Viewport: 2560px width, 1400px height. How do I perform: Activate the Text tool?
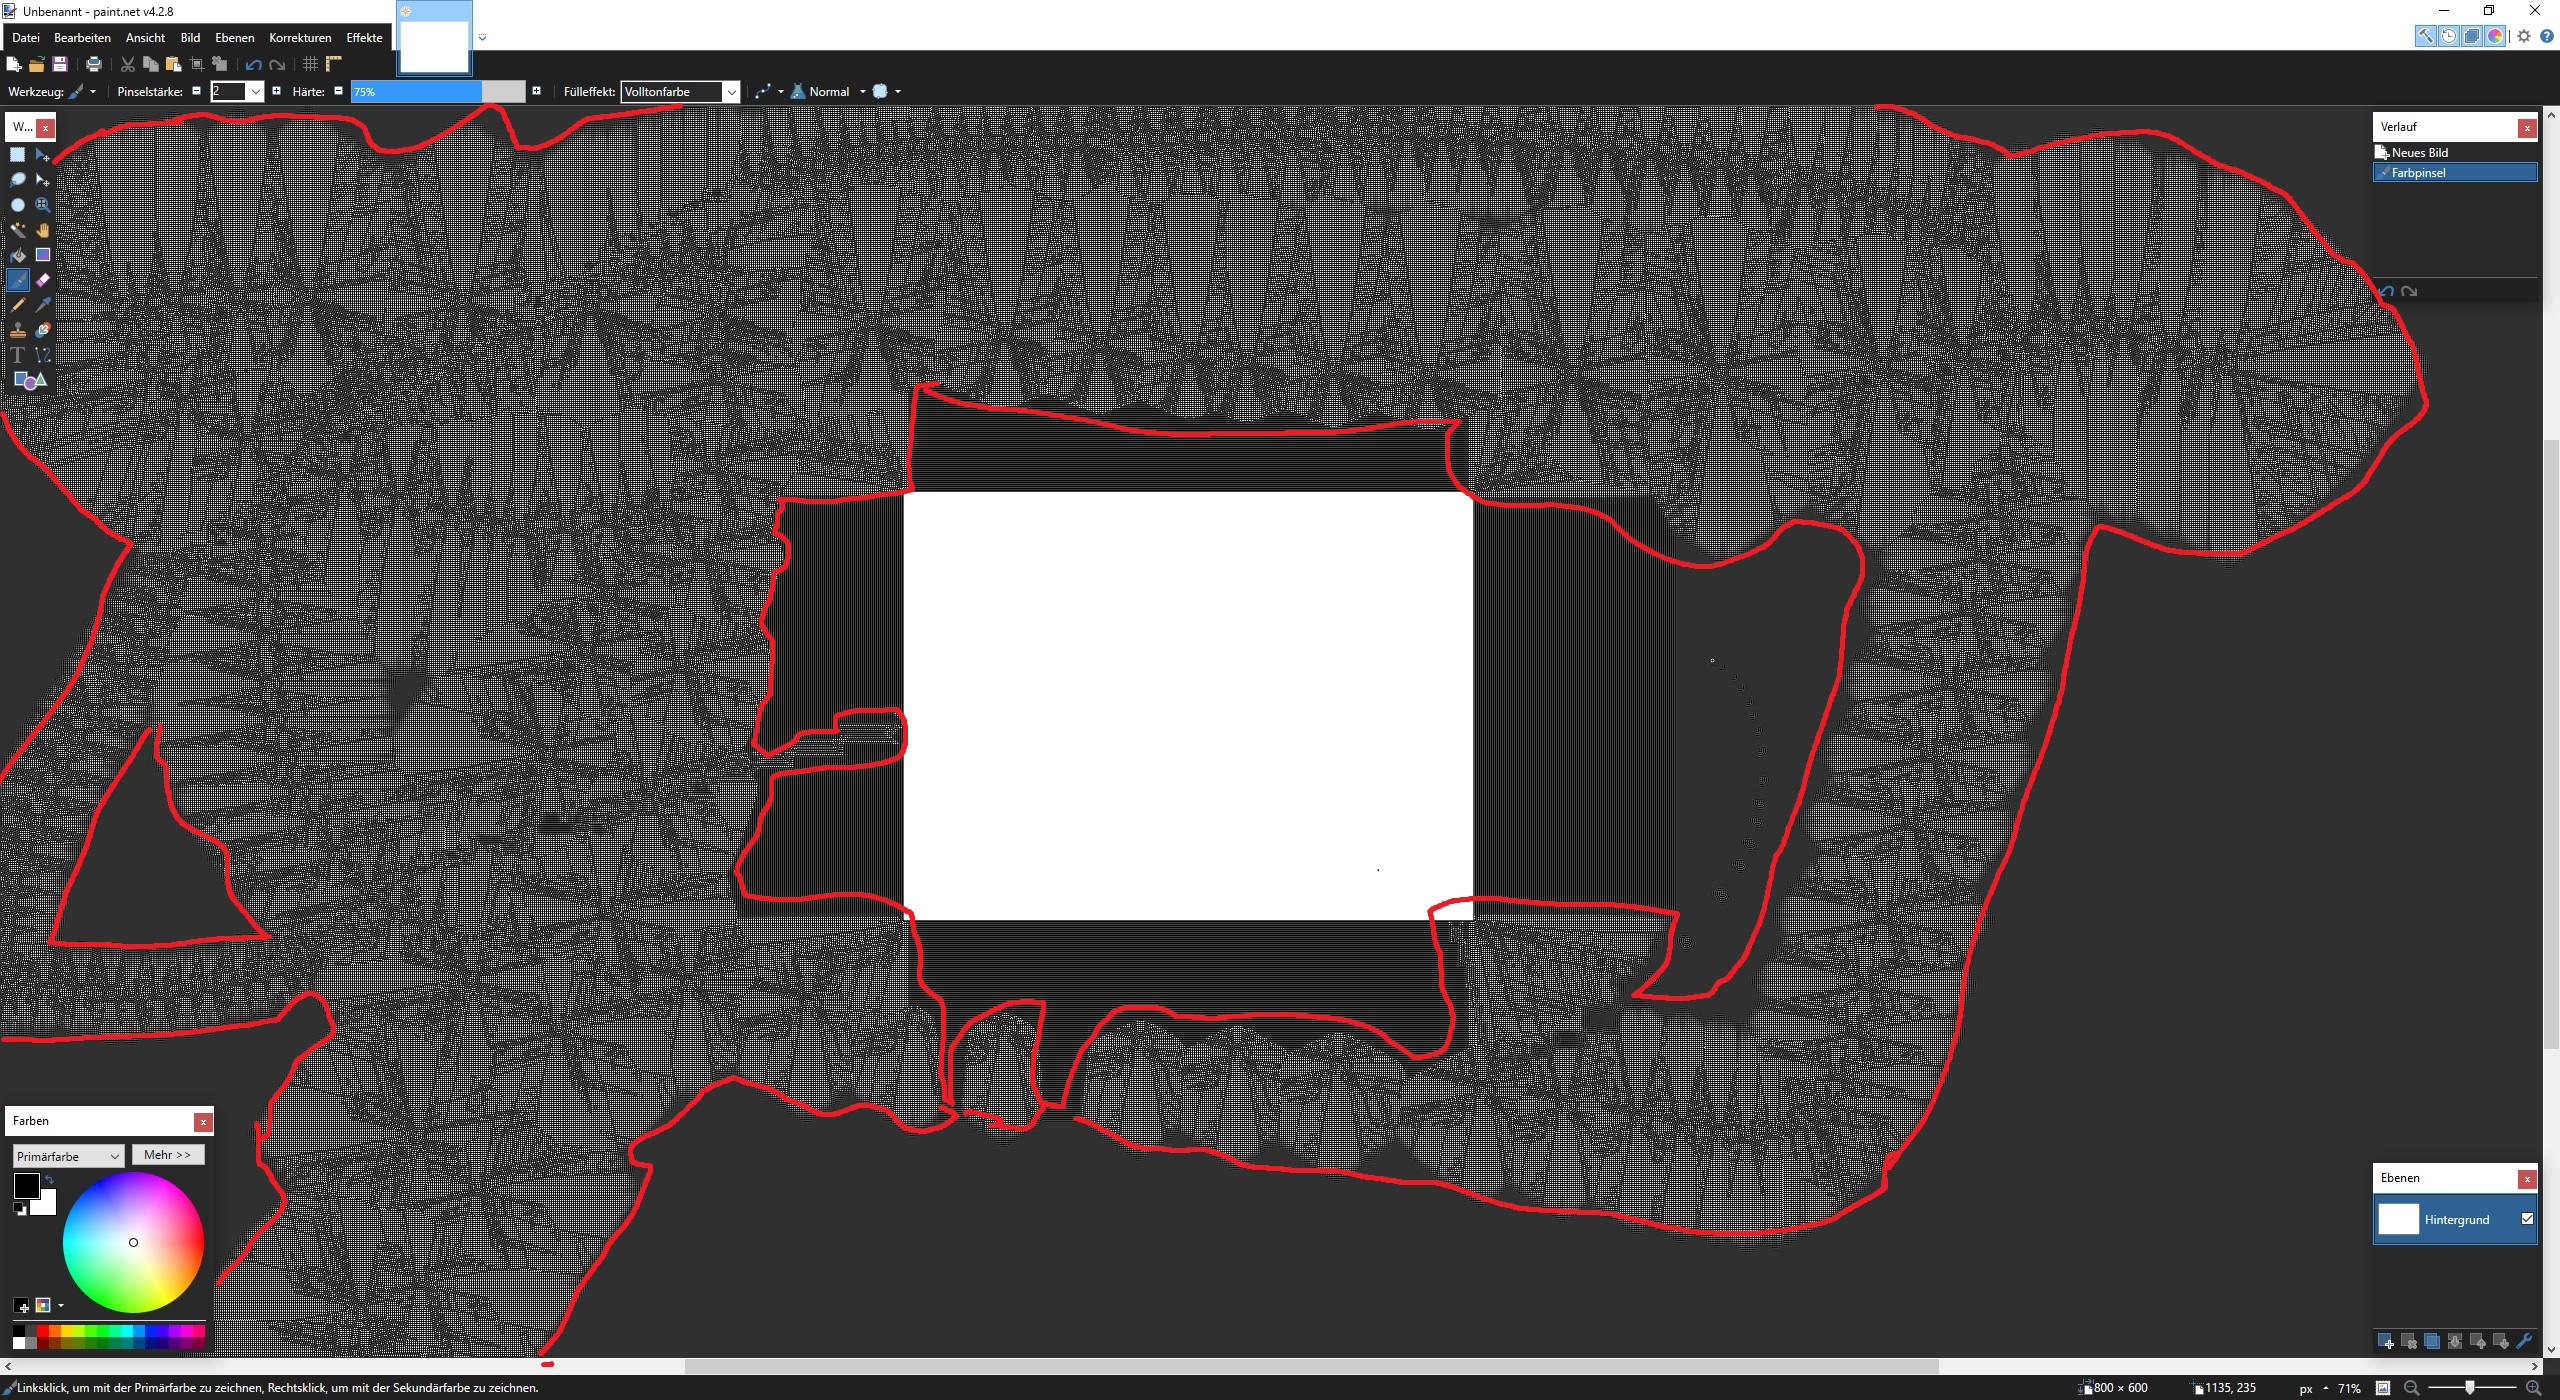(x=17, y=355)
